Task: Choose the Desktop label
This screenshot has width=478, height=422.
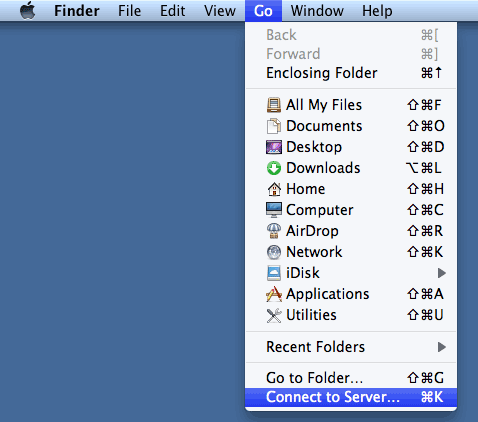Action: pos(314,147)
